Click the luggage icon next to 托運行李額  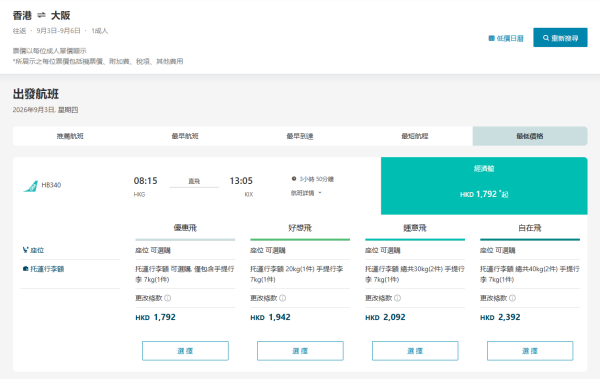pos(26,269)
